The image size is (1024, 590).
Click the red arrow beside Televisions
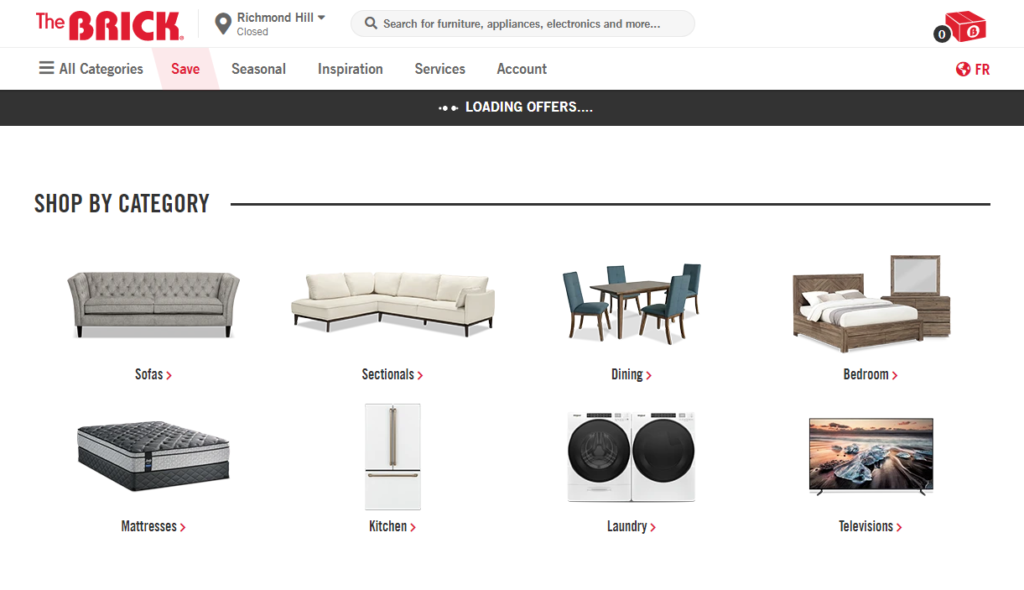899,527
